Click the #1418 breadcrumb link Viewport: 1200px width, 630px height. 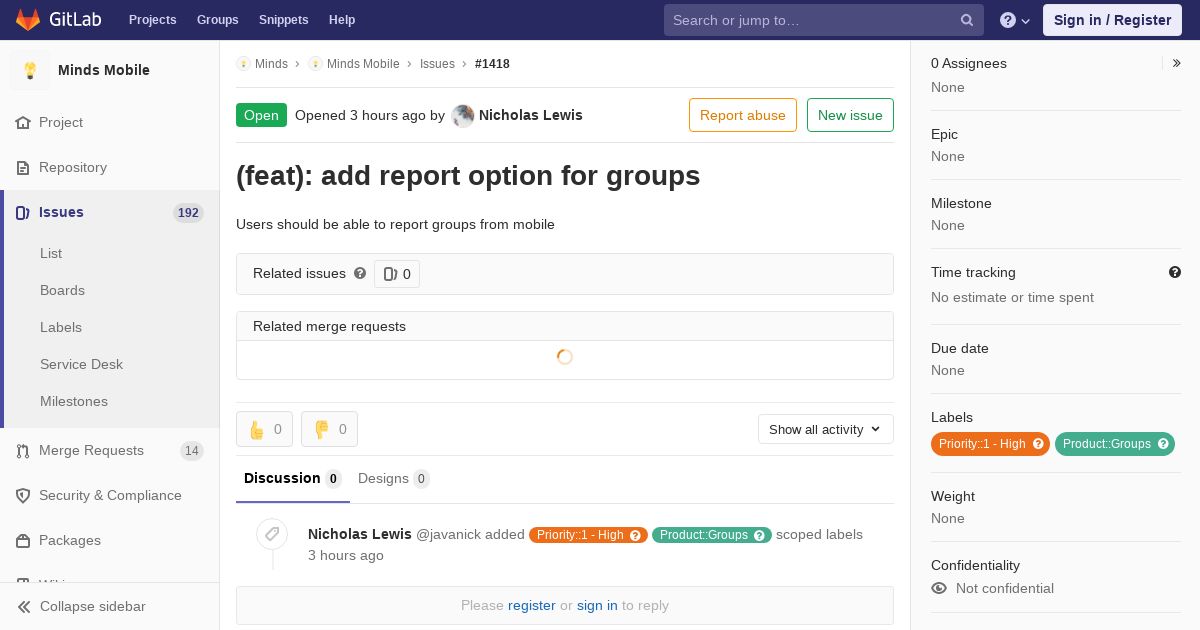coord(492,64)
